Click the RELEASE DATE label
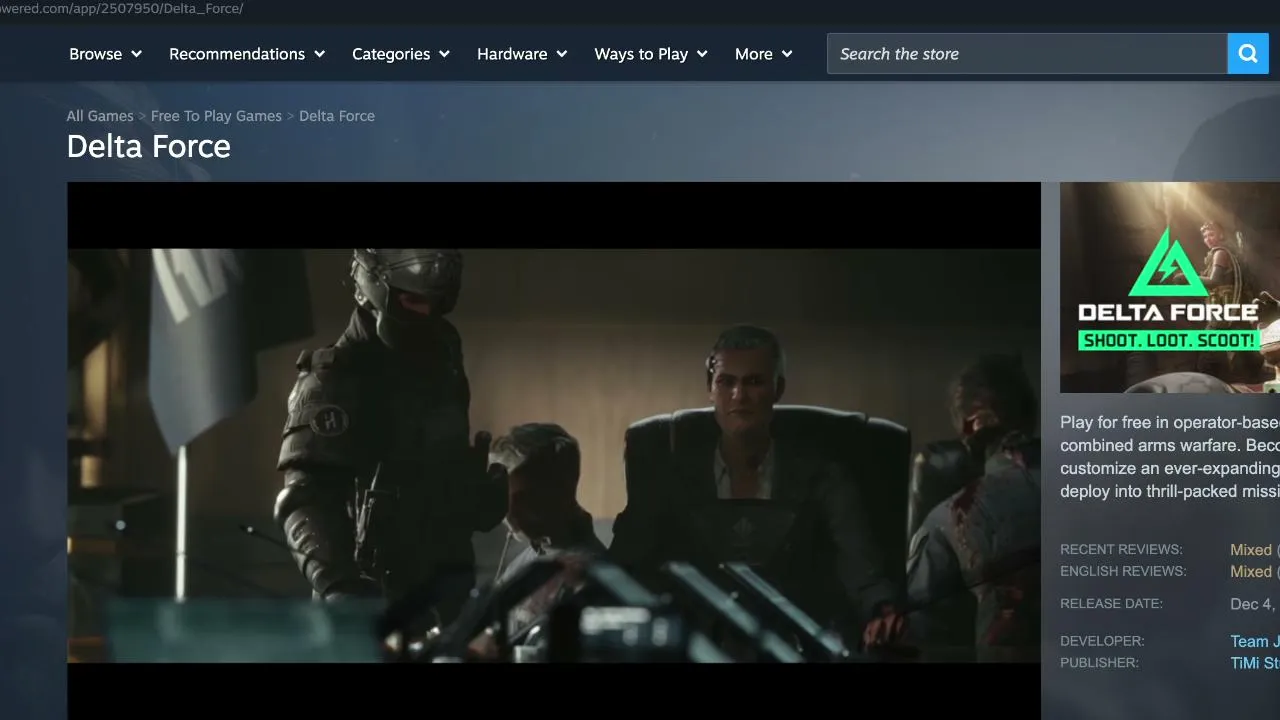The height and width of the screenshot is (720, 1280). pos(1111,604)
